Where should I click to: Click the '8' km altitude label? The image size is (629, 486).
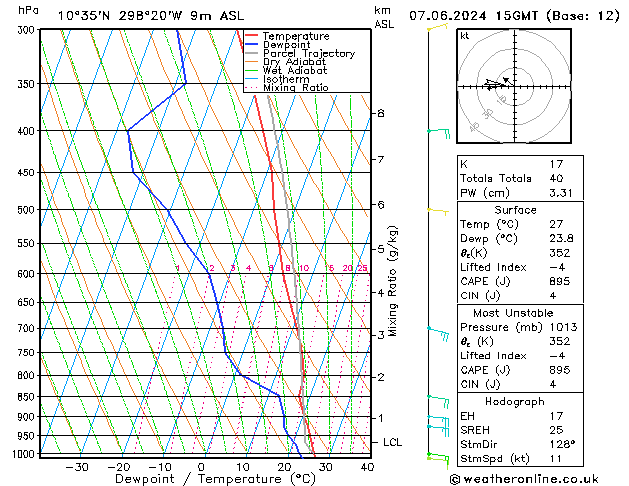click(381, 113)
